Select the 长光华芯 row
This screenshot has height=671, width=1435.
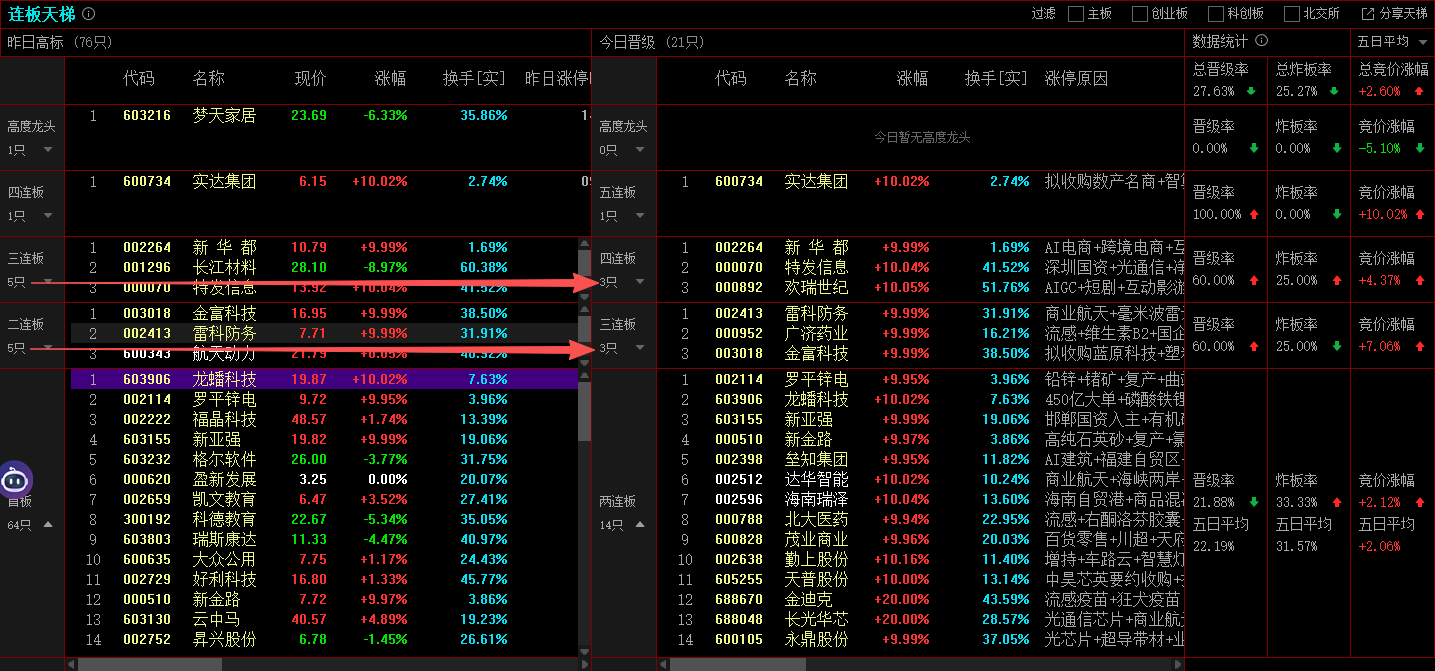pos(921,620)
